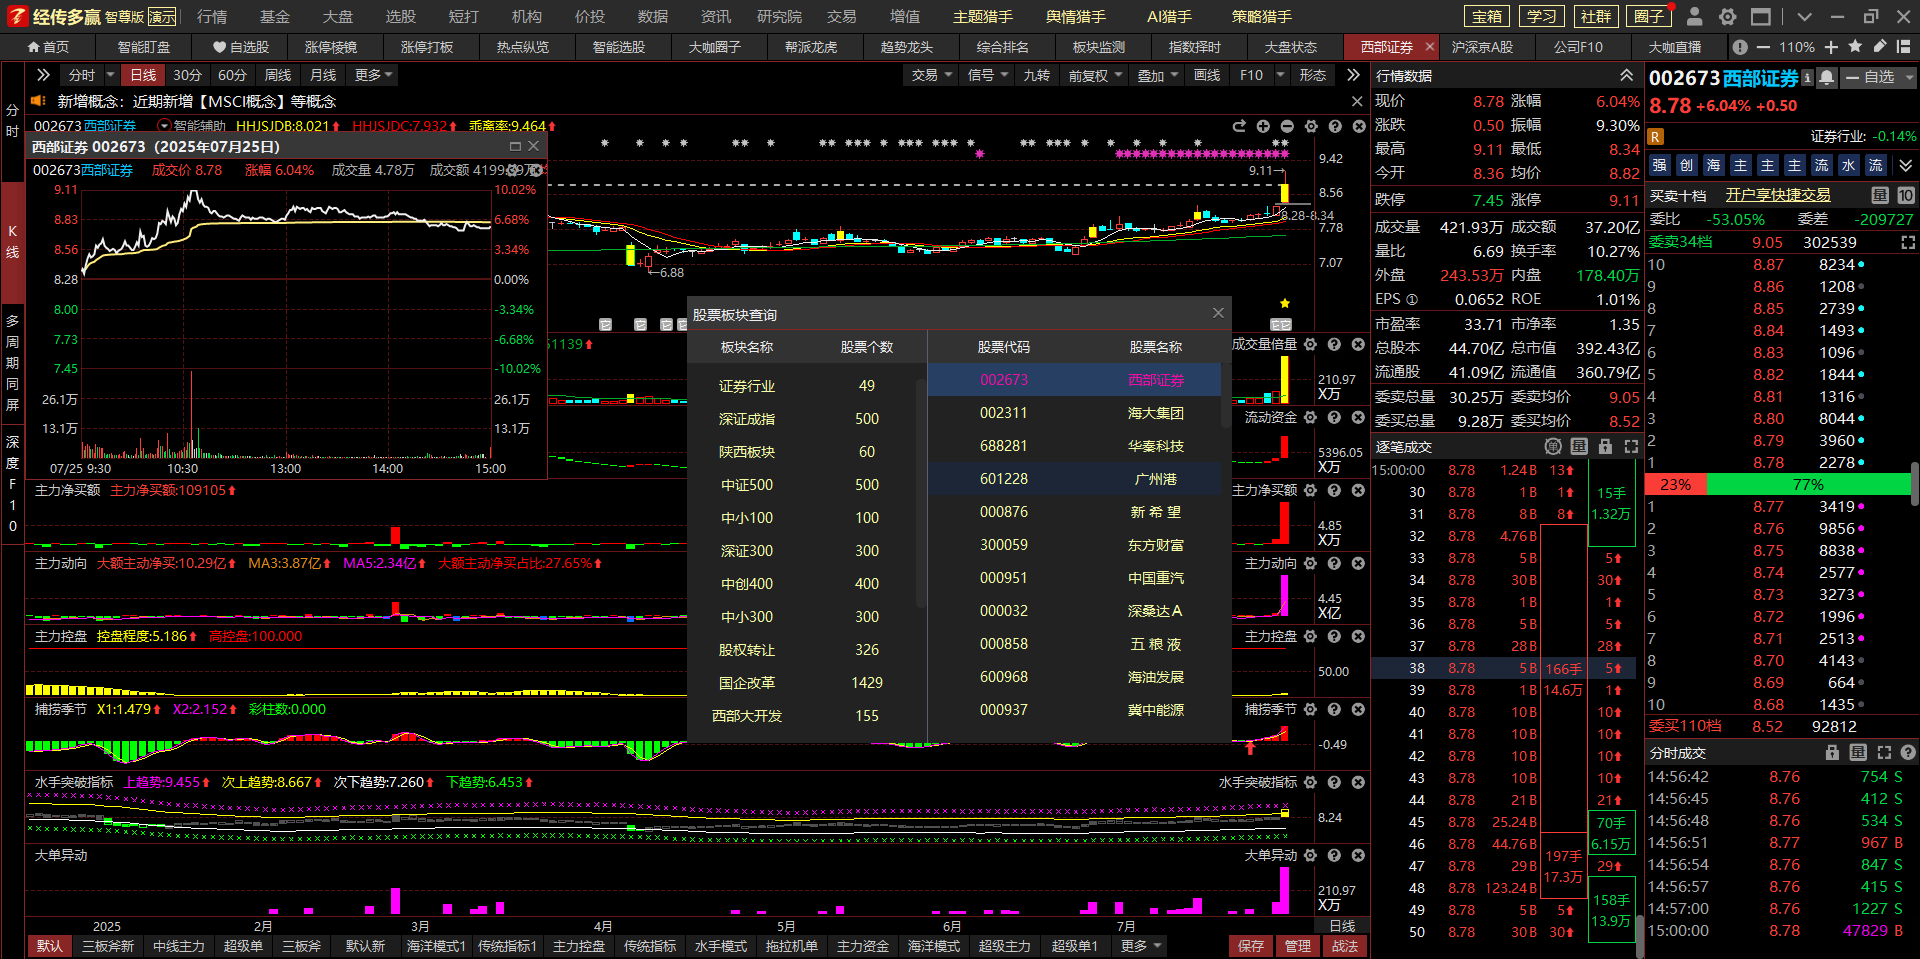Image resolution: width=1920 pixels, height=959 pixels.
Task: Expand more tags with the double-down chevron
Action: click(x=1905, y=165)
